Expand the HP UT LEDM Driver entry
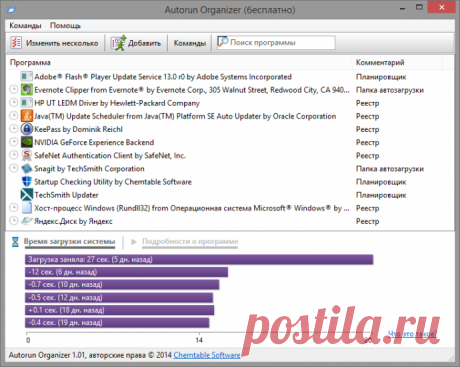 tap(14, 102)
